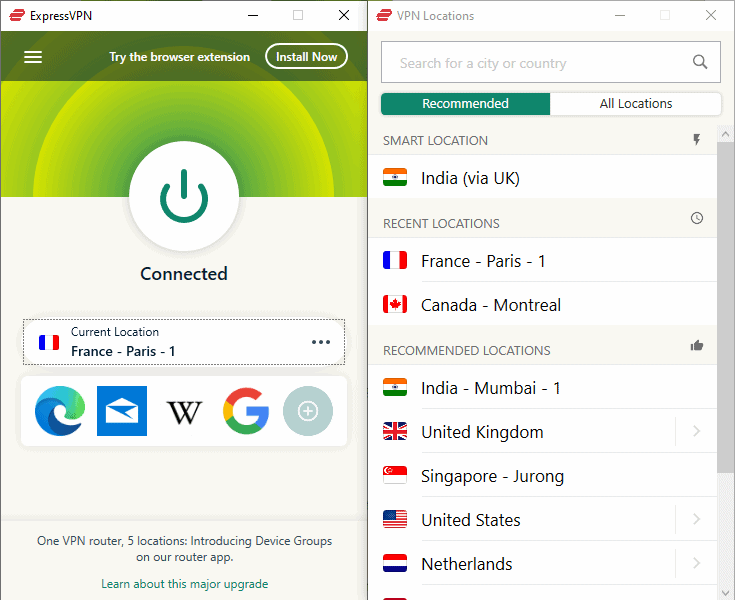Select United States location
The image size is (735, 600).
click(523, 519)
